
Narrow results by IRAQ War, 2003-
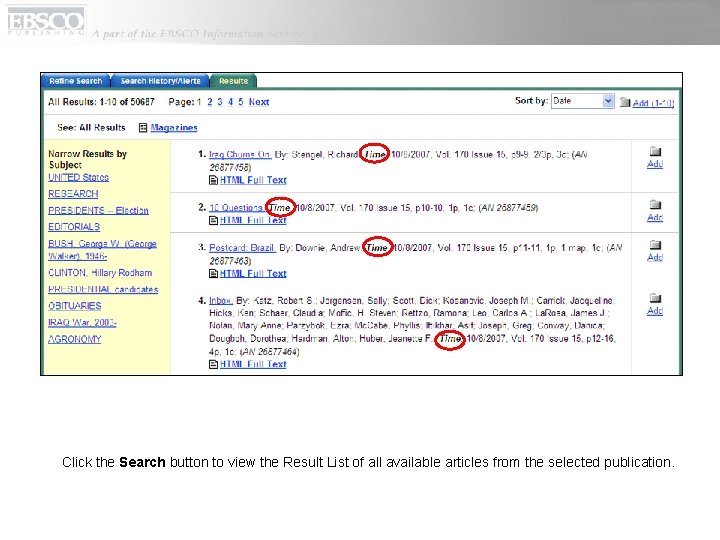82,322
